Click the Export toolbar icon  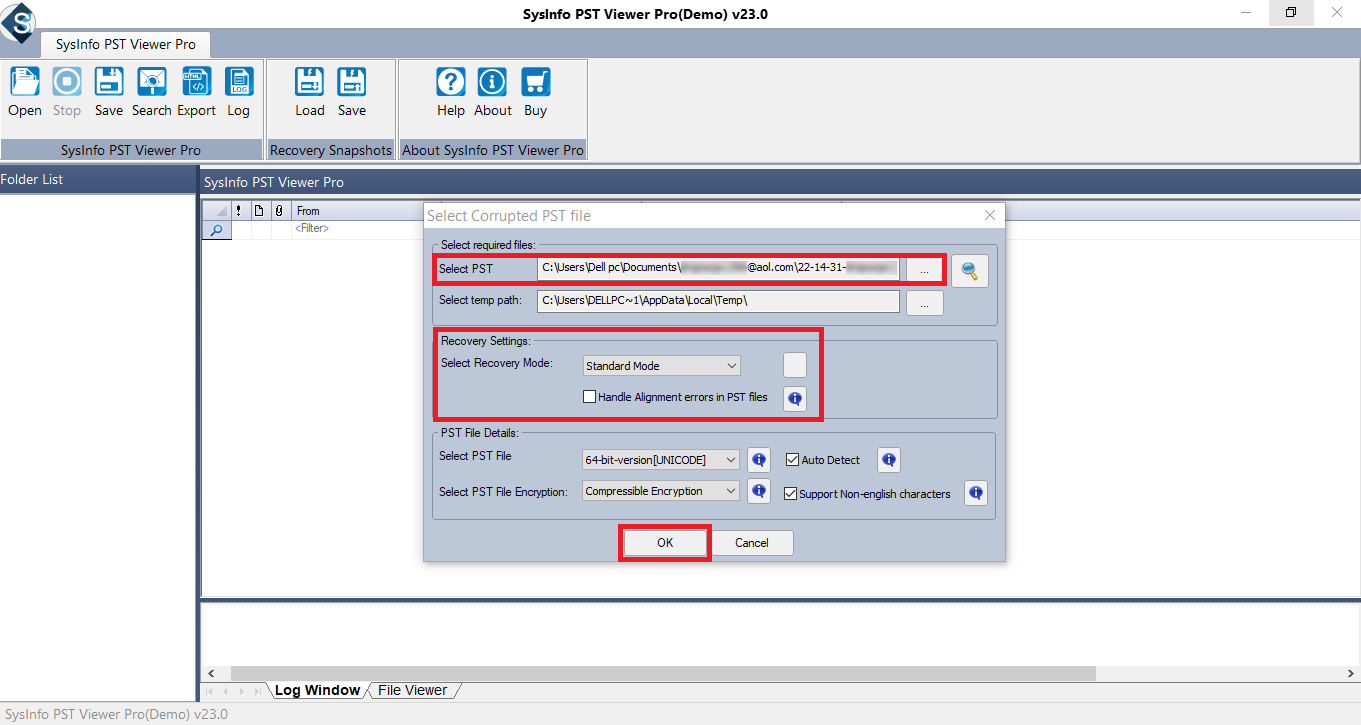point(197,92)
